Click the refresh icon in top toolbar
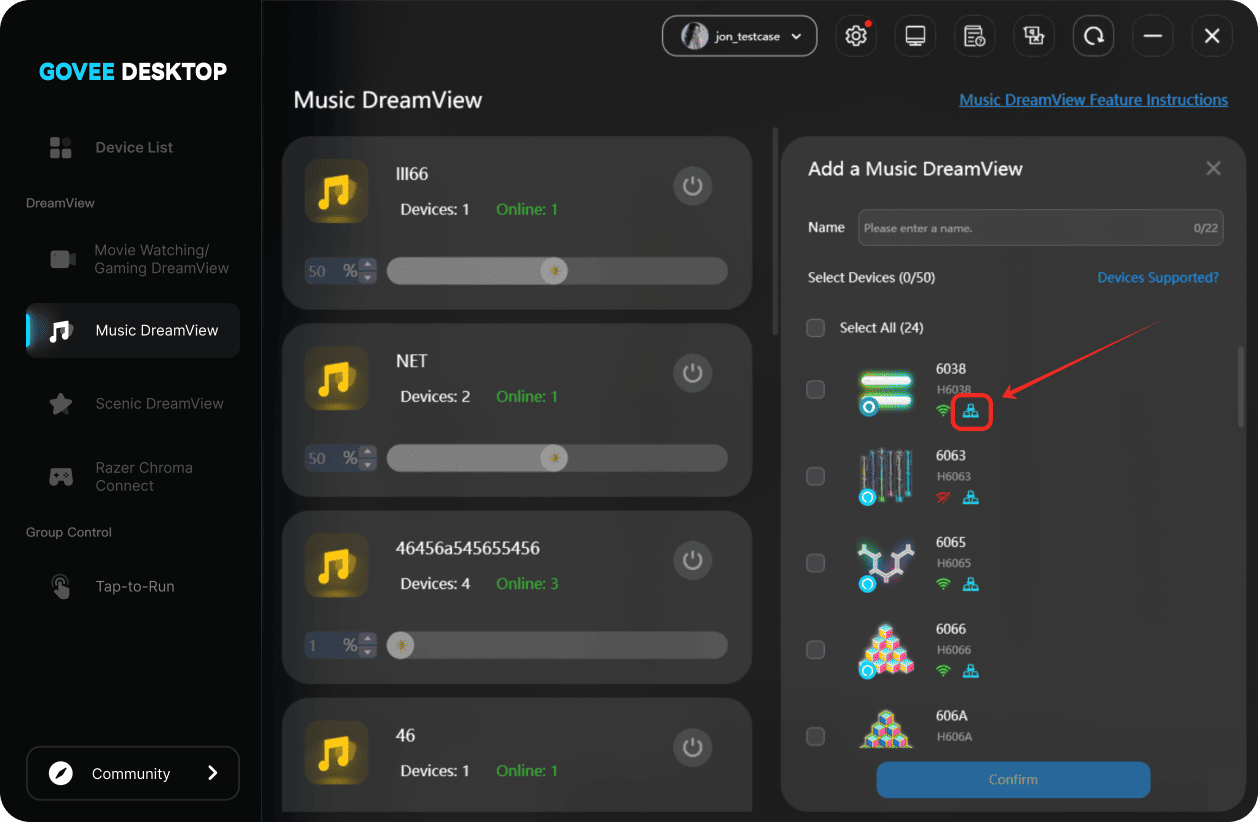Image resolution: width=1258 pixels, height=822 pixels. (1093, 36)
